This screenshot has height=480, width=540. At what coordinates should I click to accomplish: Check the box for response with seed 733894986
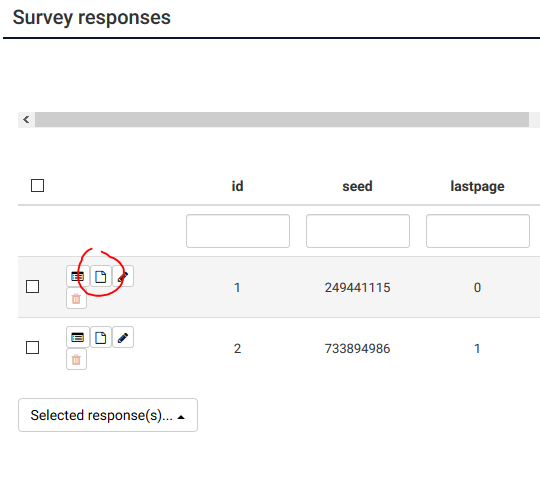coord(33,347)
